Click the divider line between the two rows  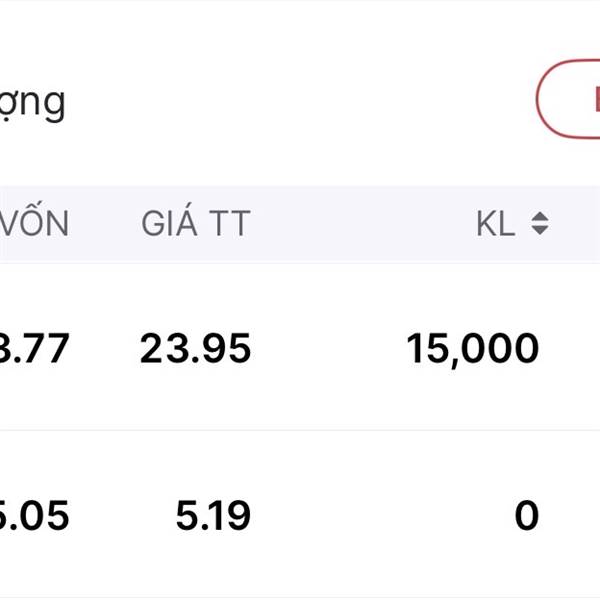click(x=300, y=431)
